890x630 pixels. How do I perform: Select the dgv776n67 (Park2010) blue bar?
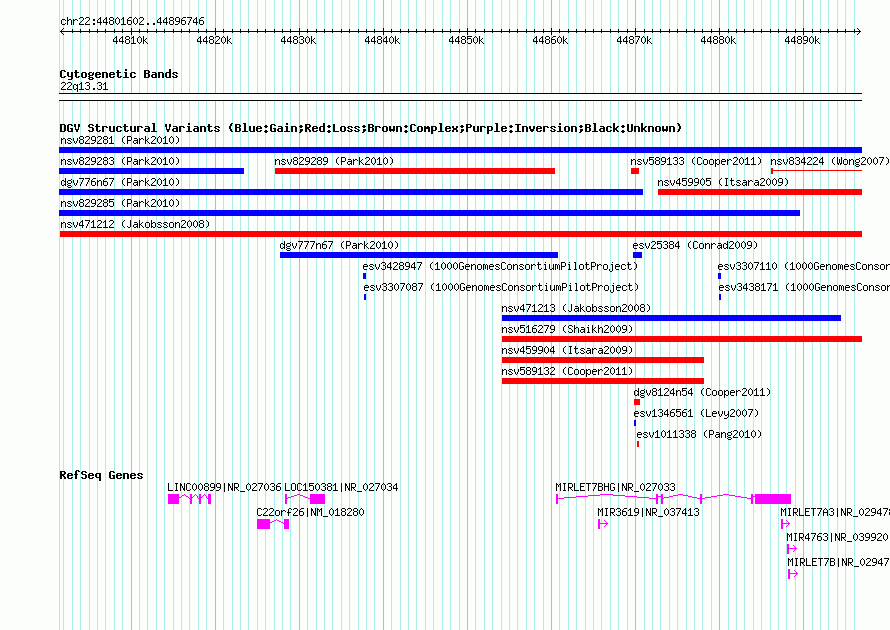click(x=351, y=192)
